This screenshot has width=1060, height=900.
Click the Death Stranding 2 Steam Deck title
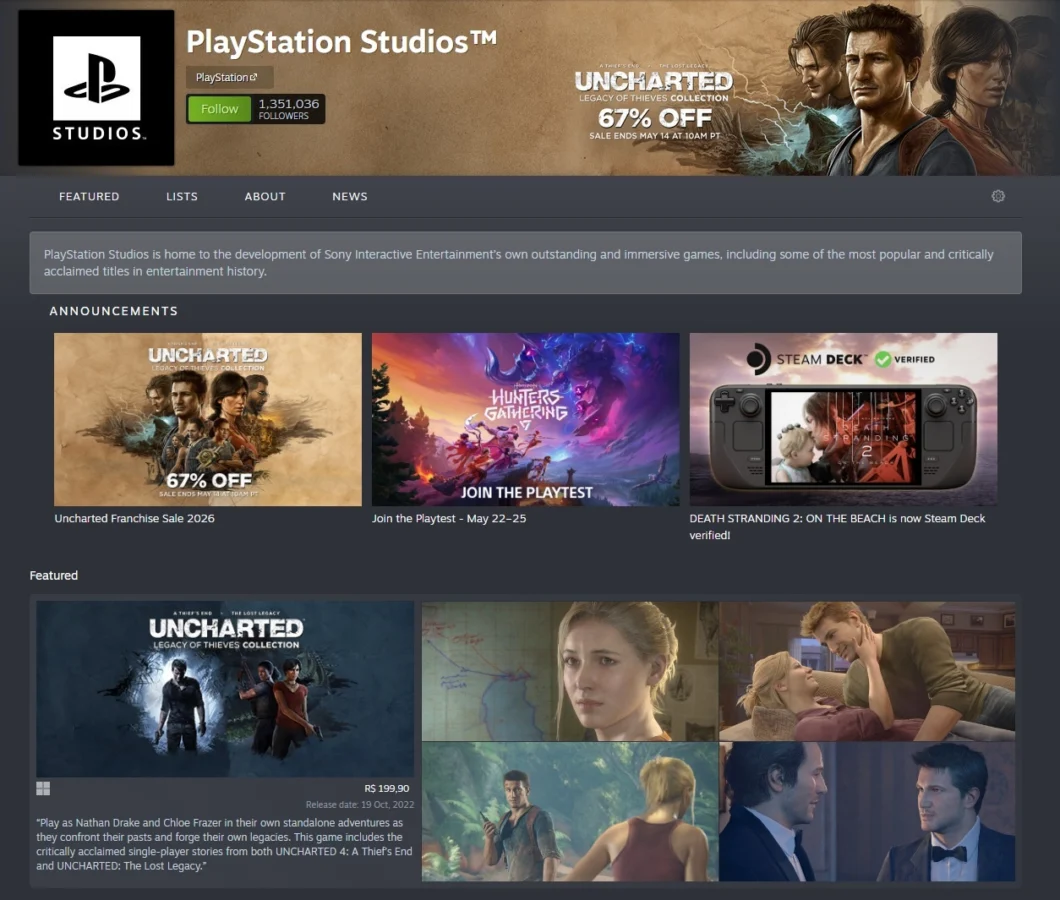click(x=837, y=527)
